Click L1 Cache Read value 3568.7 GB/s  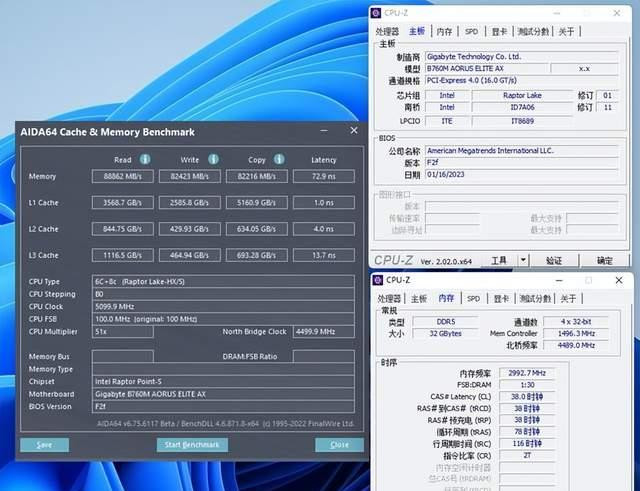click(122, 202)
